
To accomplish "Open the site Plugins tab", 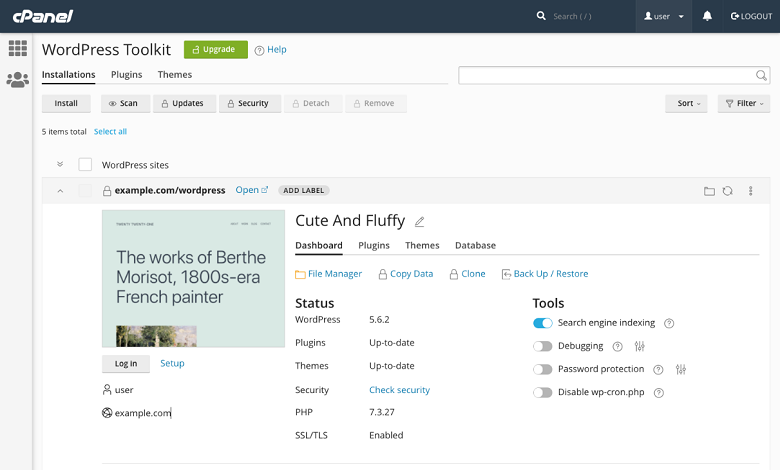I will tap(374, 245).
